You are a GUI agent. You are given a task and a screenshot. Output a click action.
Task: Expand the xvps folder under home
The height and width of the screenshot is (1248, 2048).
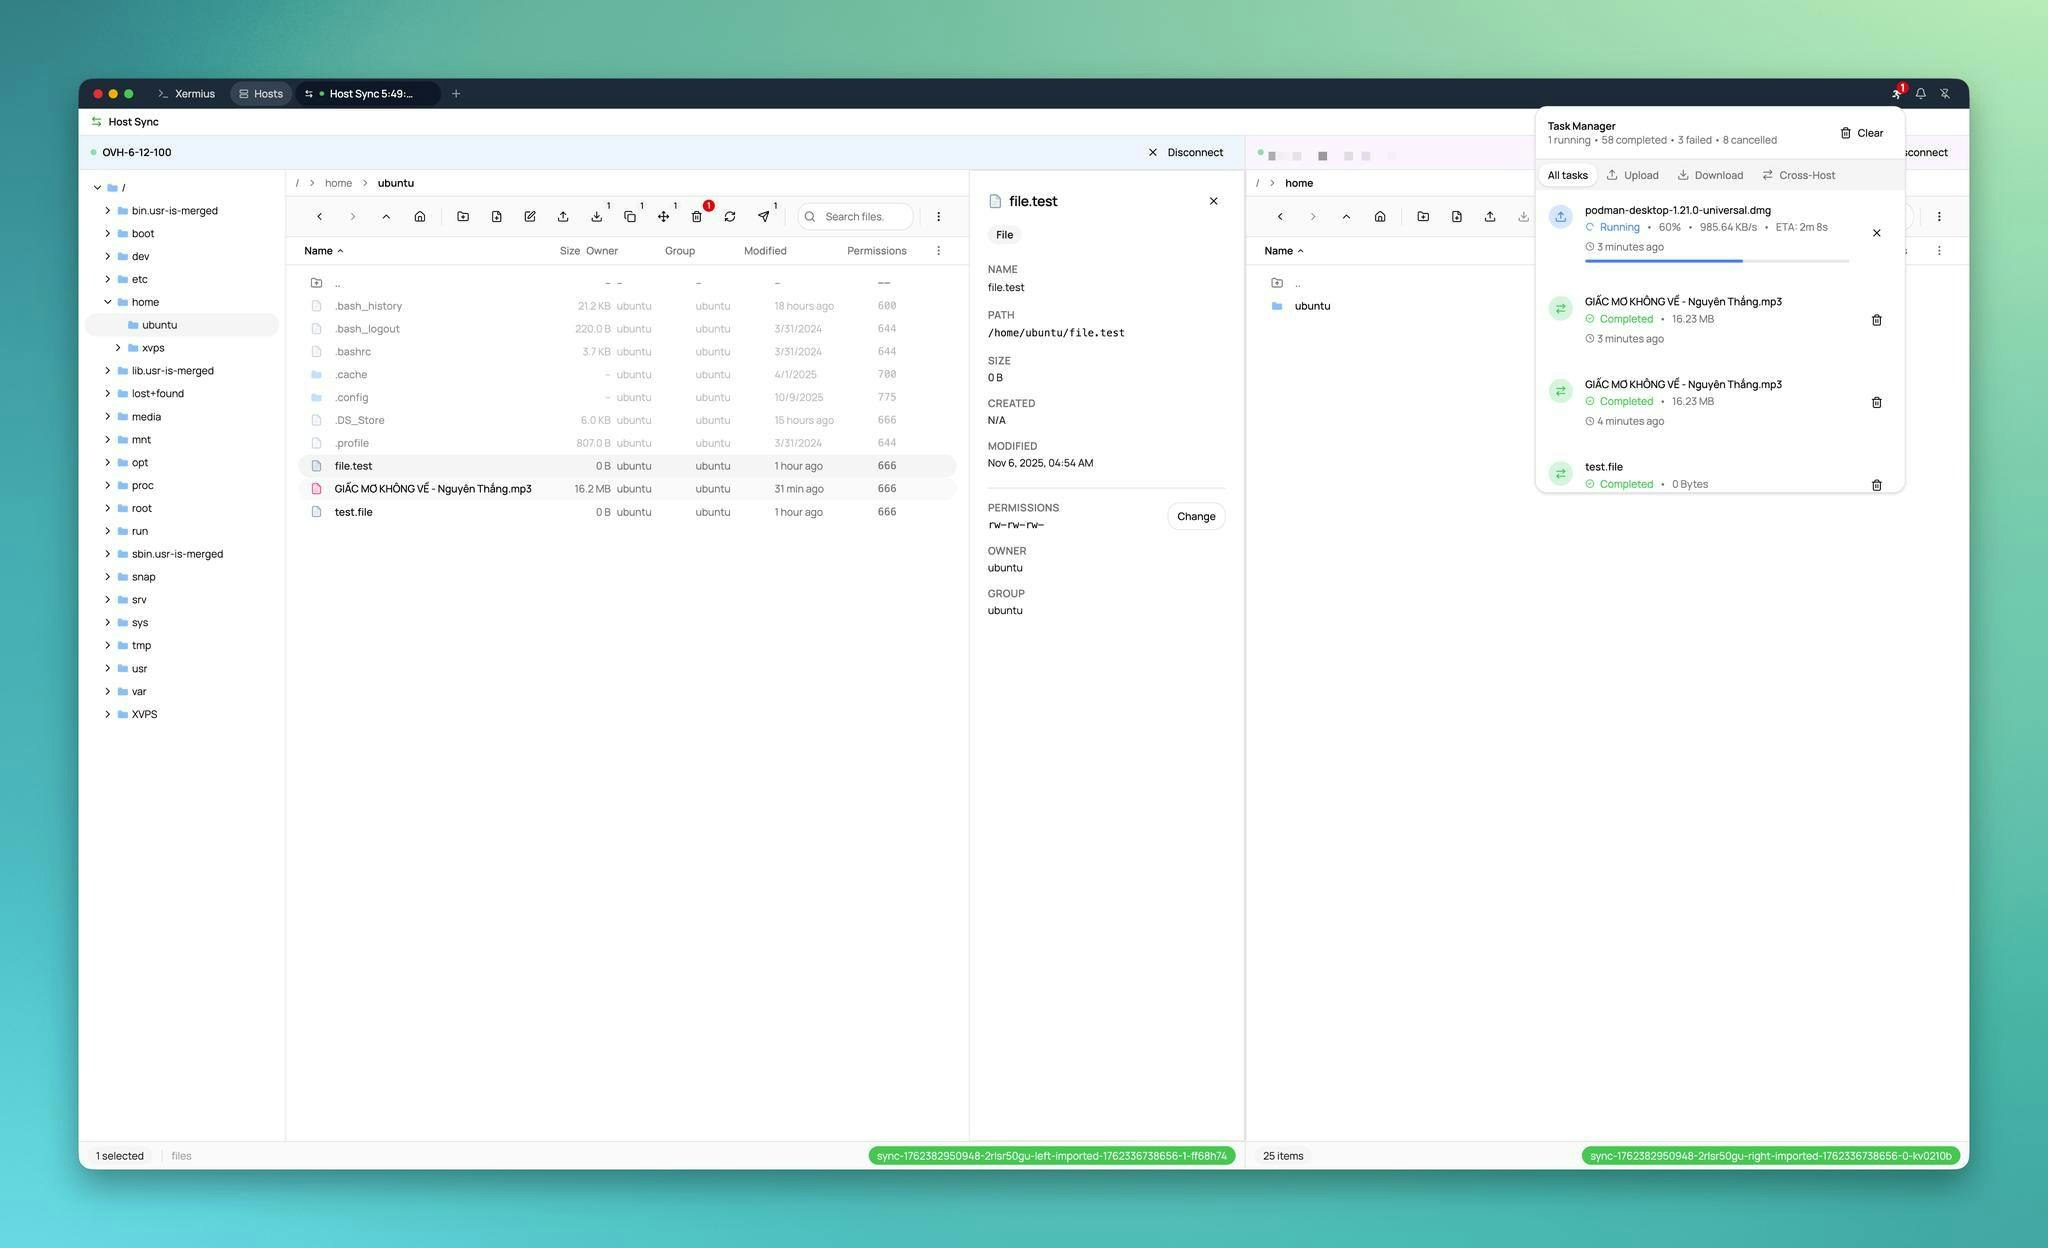[x=118, y=347]
